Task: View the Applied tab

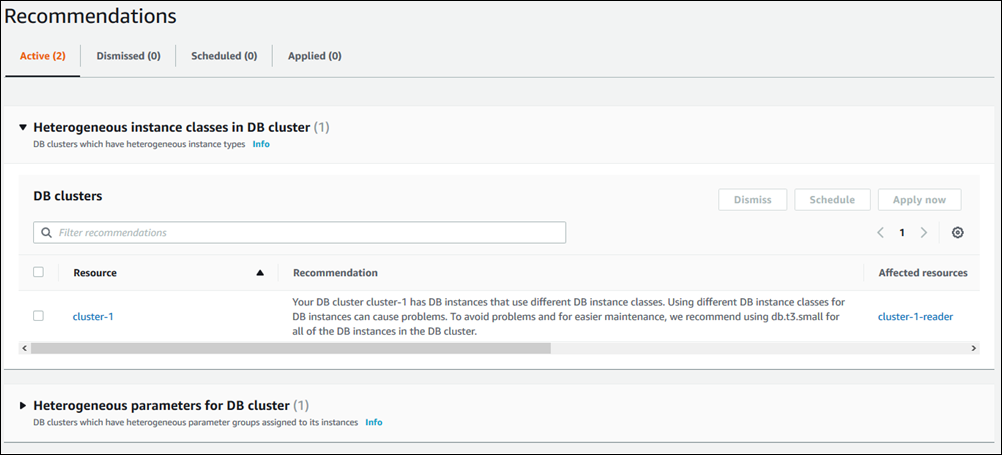Action: tap(314, 56)
